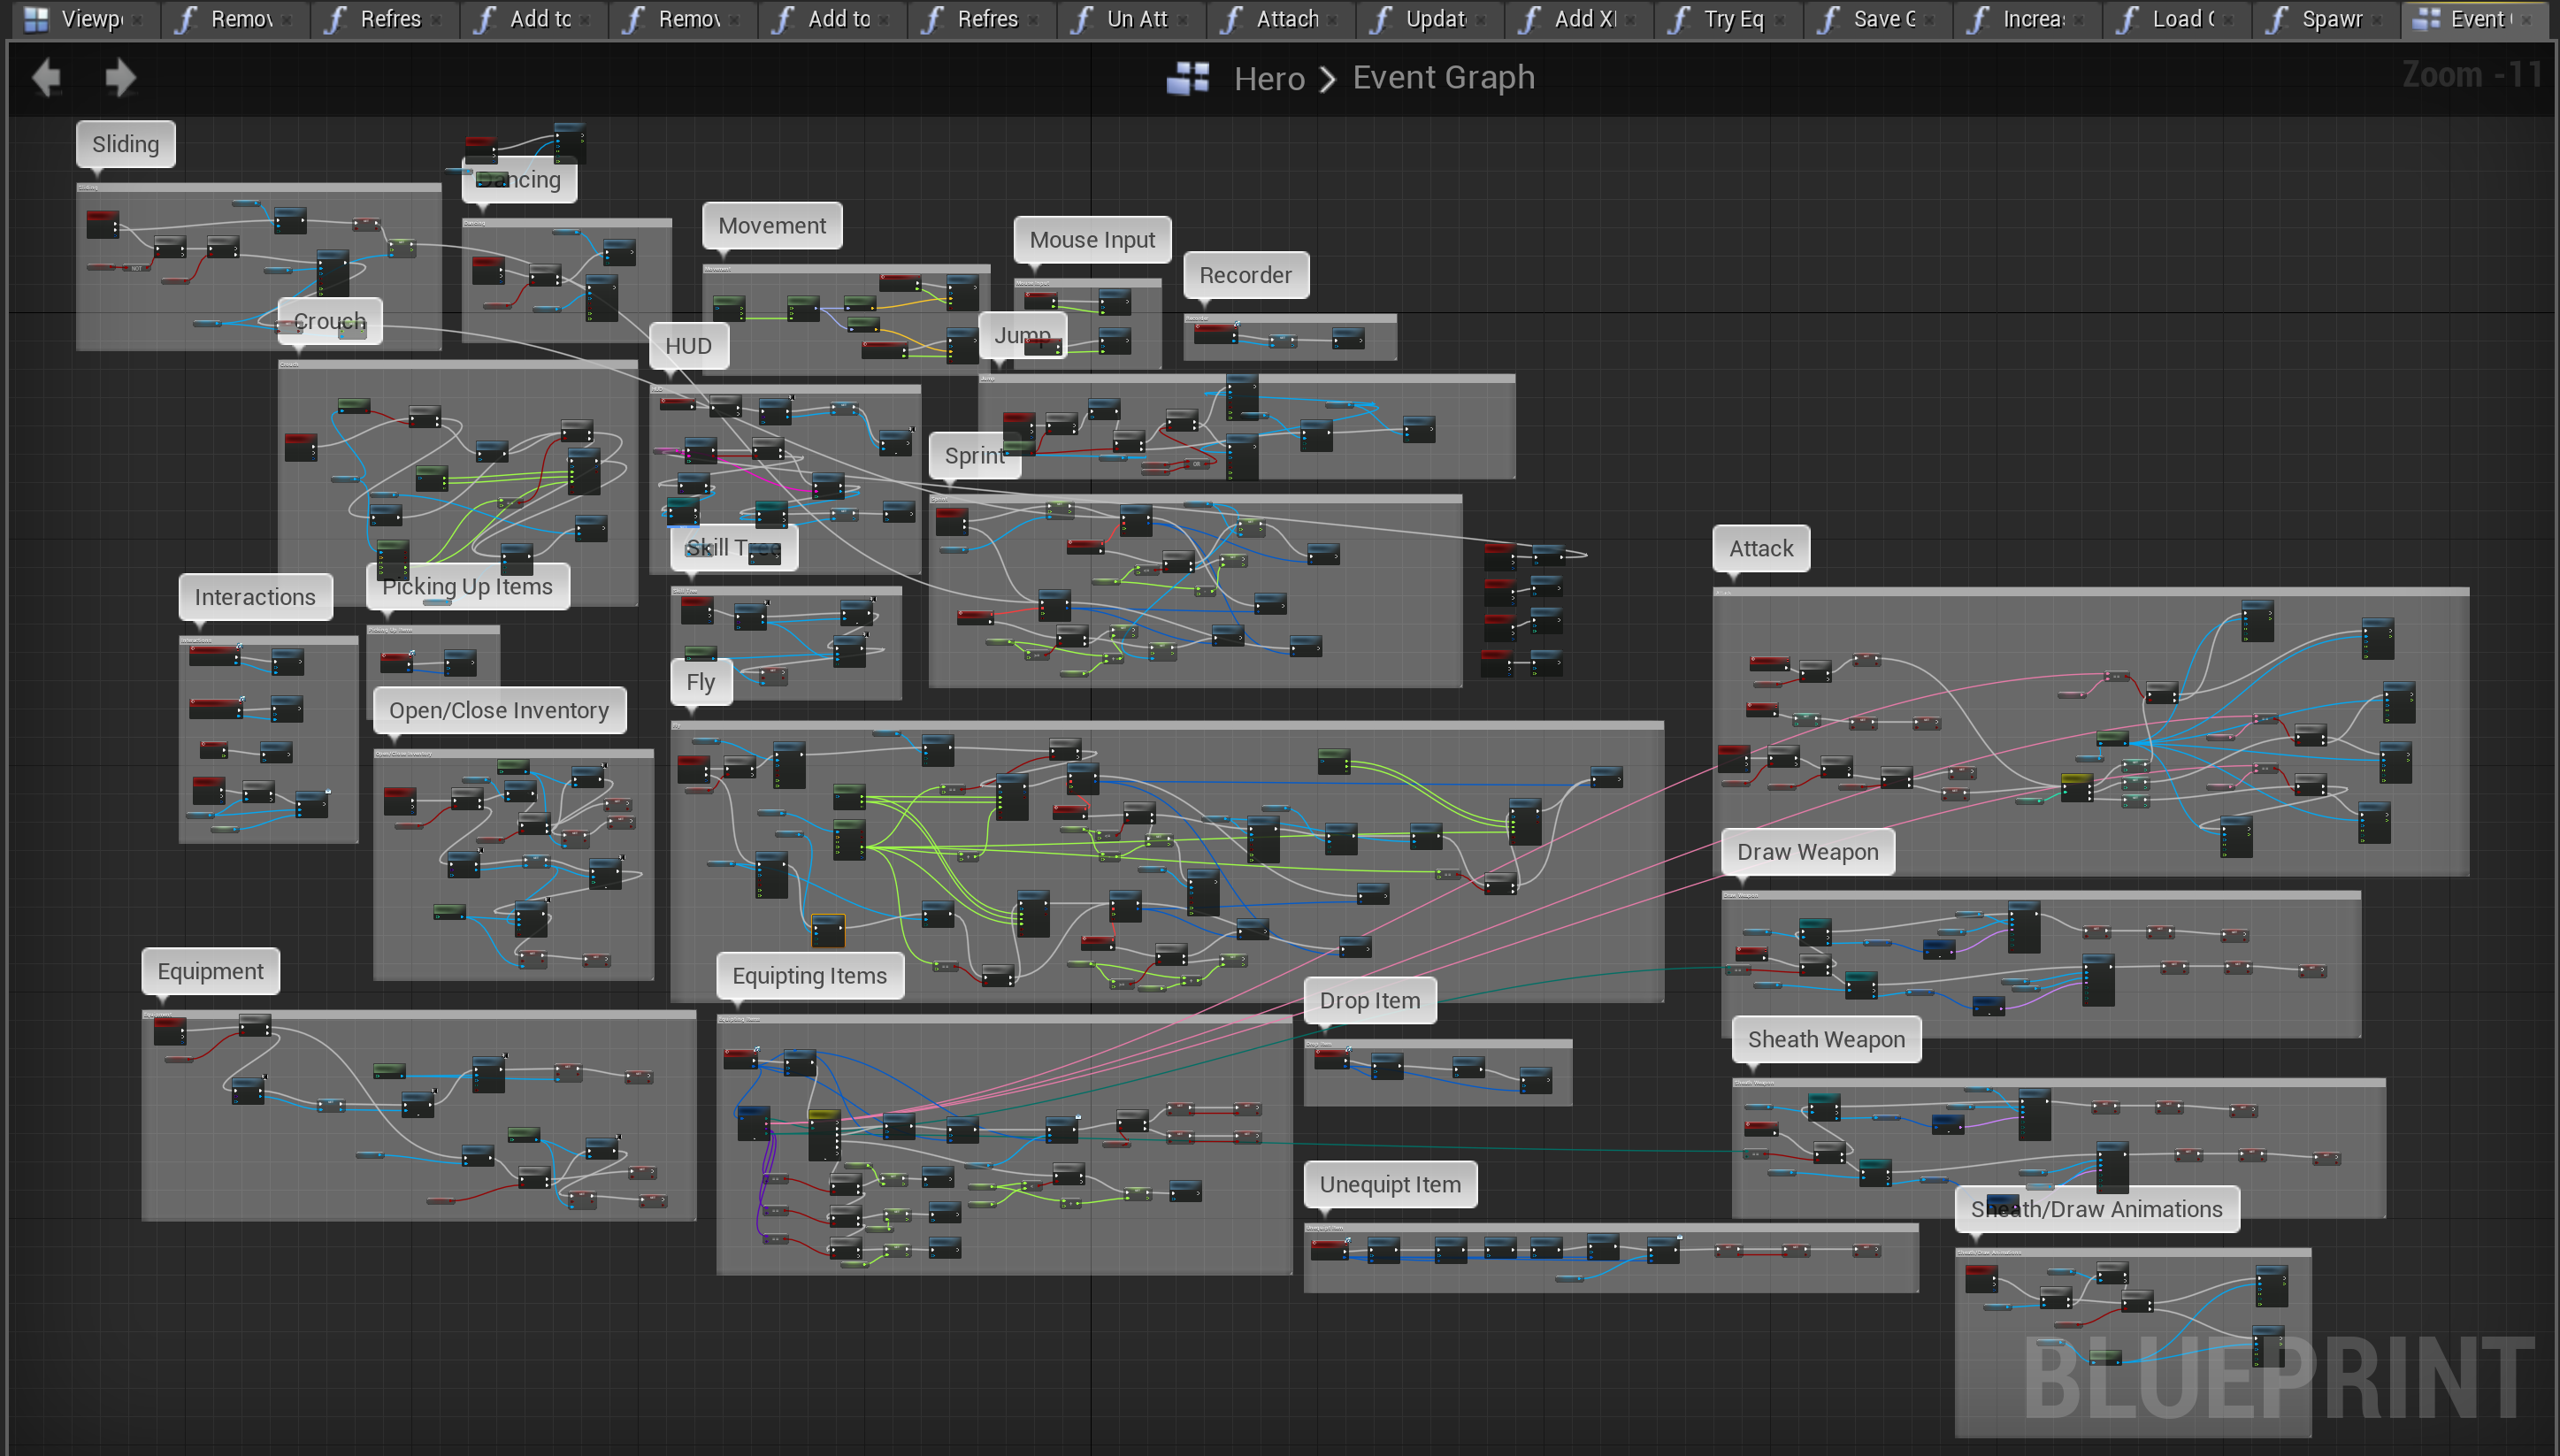Select the Mouse Input comment label
Image resolution: width=2560 pixels, height=1456 pixels.
pyautogui.click(x=1092, y=240)
